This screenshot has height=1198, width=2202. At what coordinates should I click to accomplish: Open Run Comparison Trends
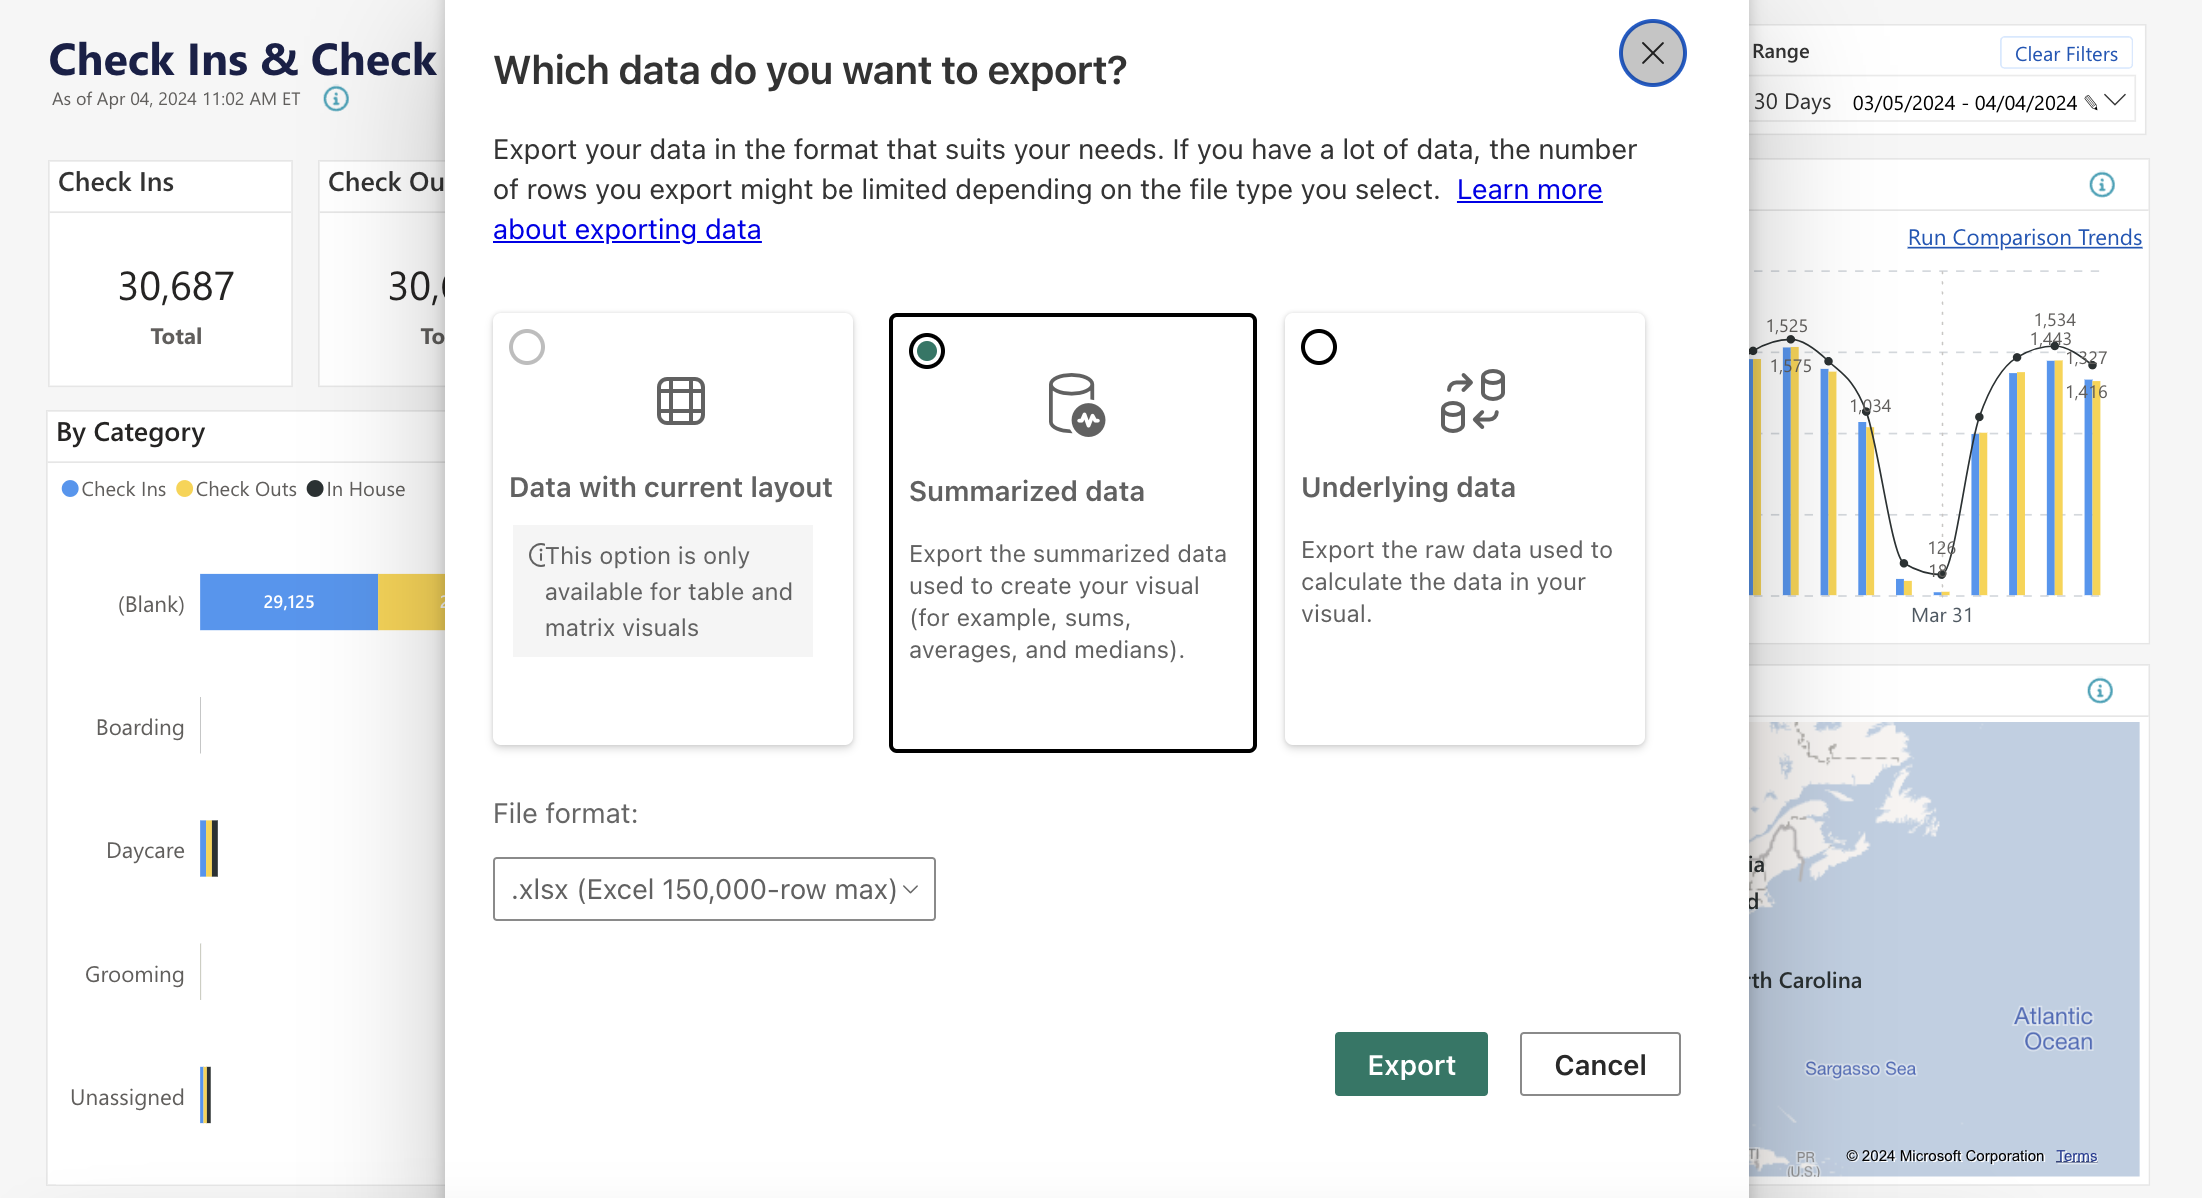(x=2024, y=237)
